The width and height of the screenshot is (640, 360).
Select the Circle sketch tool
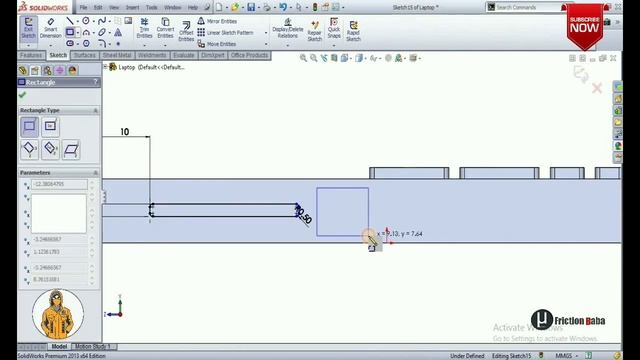click(x=86, y=21)
